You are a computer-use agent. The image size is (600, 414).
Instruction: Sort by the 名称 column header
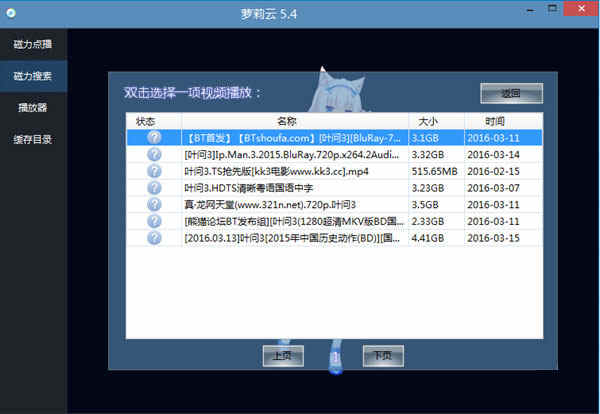(x=294, y=121)
